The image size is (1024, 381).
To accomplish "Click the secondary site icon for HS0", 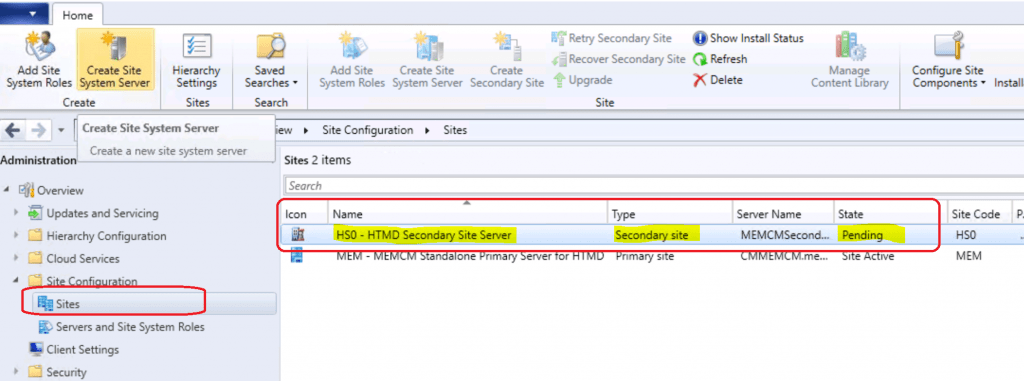I will point(297,235).
